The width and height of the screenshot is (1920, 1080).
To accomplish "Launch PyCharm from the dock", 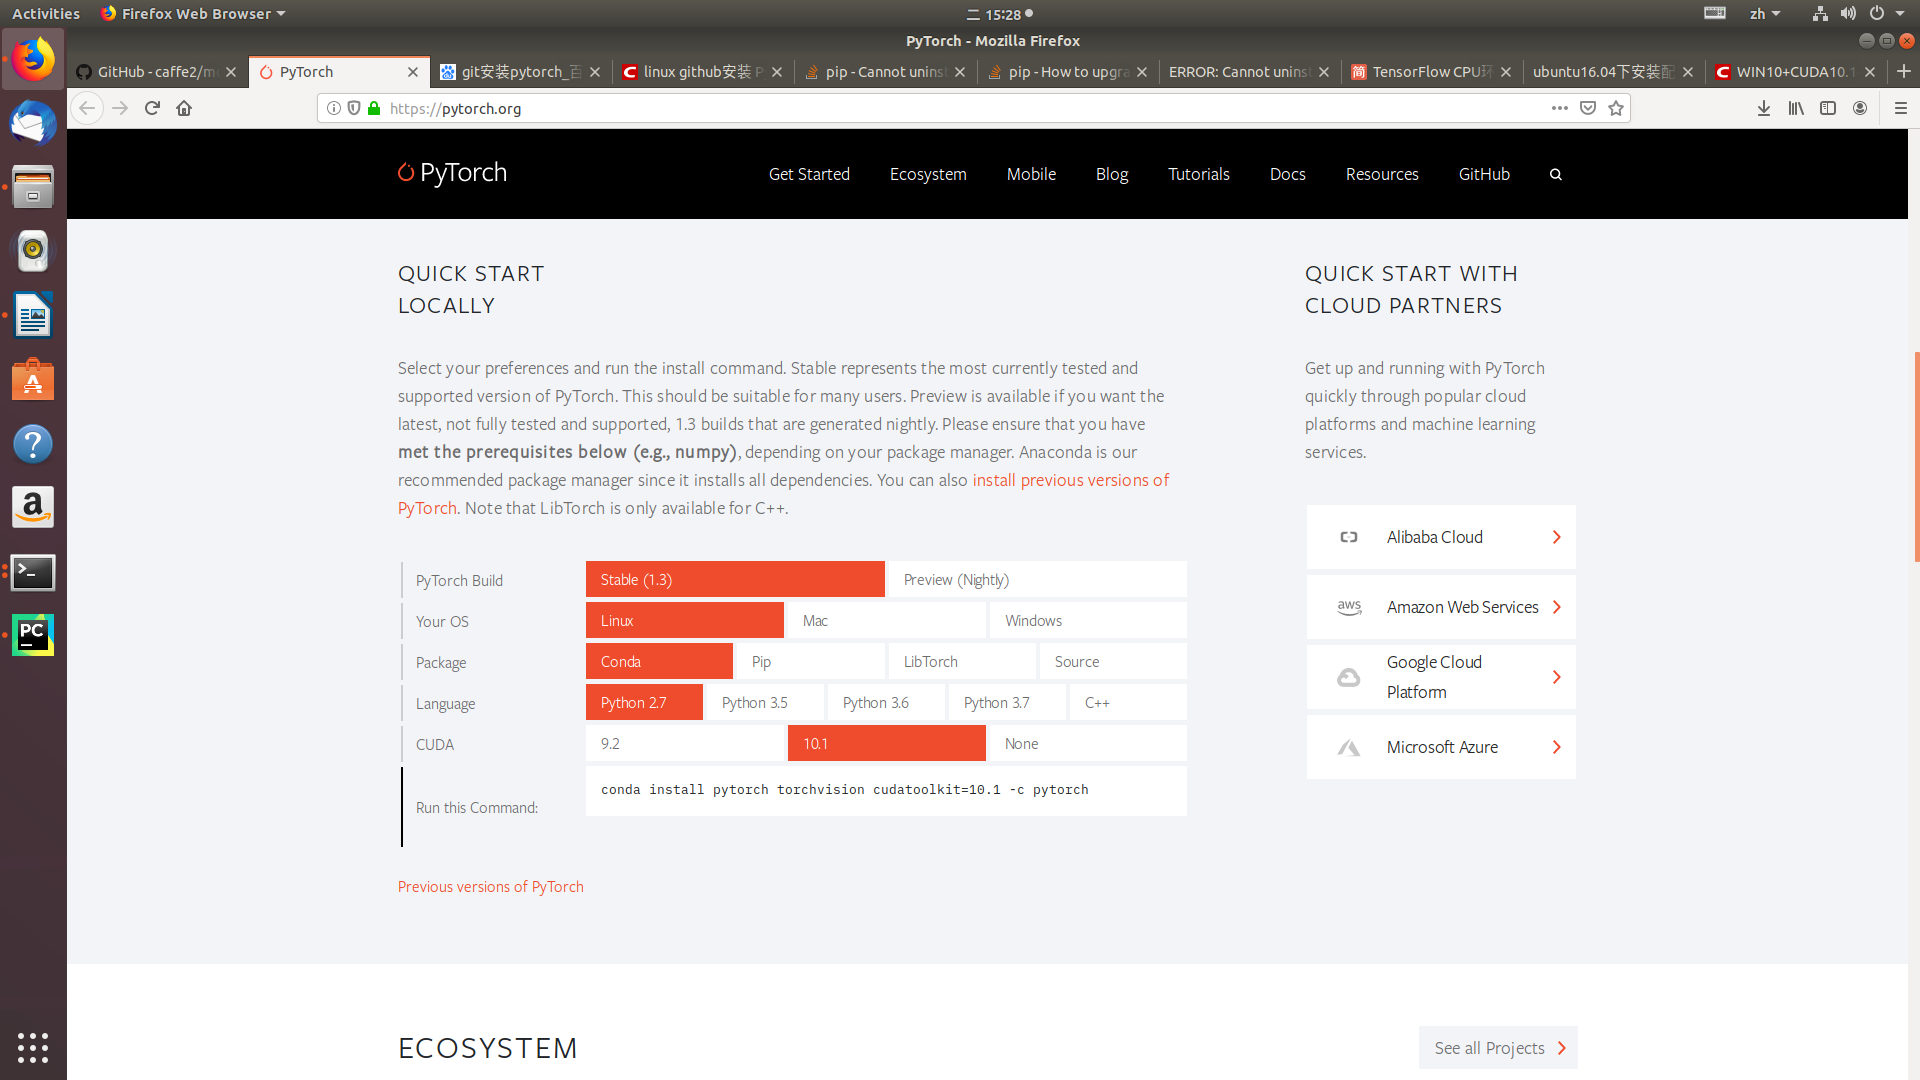I will click(33, 635).
